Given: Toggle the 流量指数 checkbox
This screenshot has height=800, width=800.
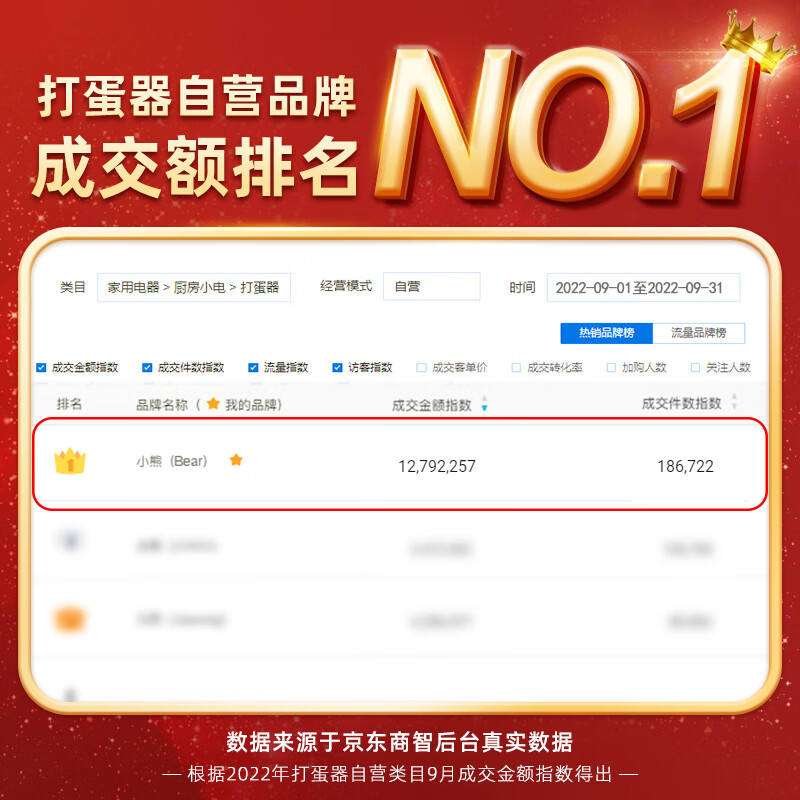Looking at the screenshot, I should pos(253,367).
